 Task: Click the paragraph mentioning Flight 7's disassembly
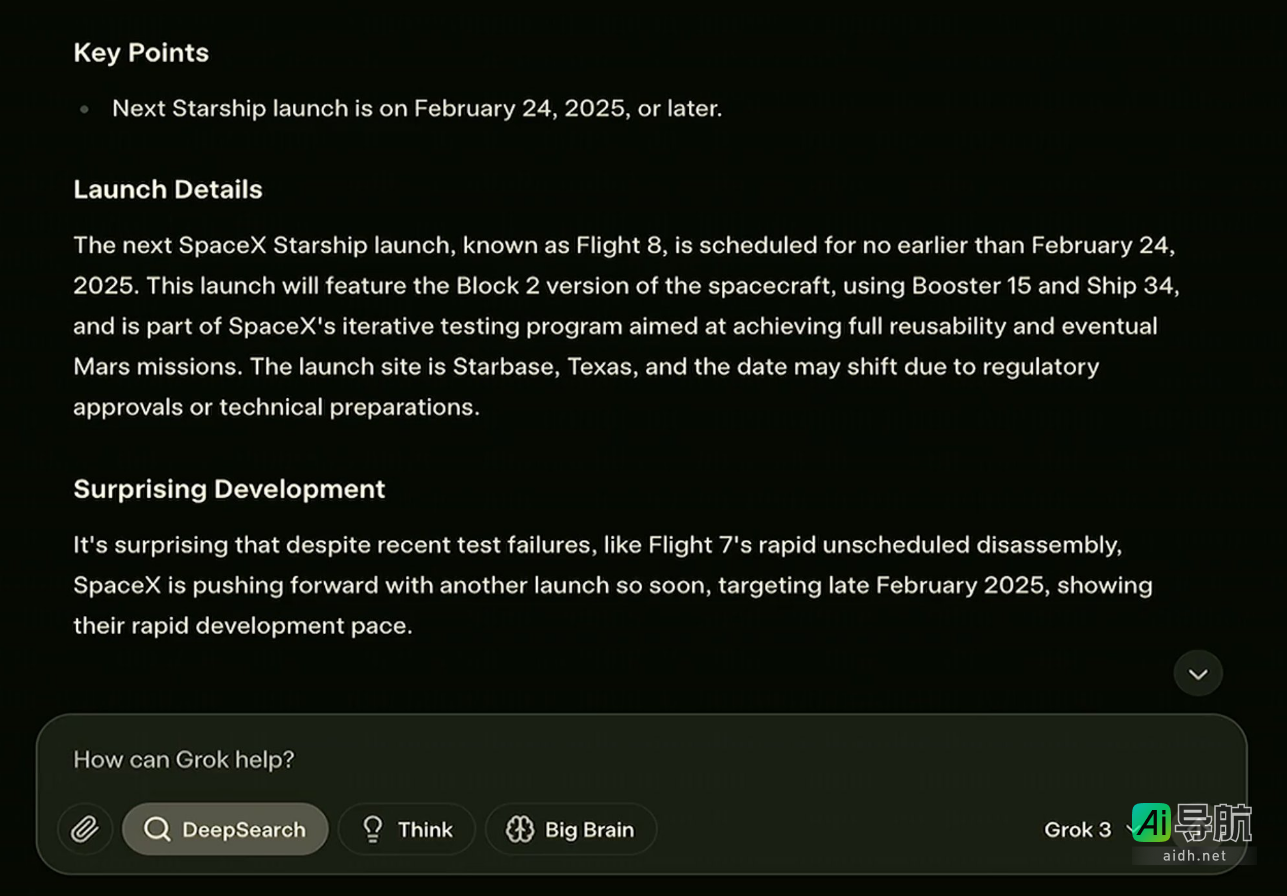click(613, 585)
